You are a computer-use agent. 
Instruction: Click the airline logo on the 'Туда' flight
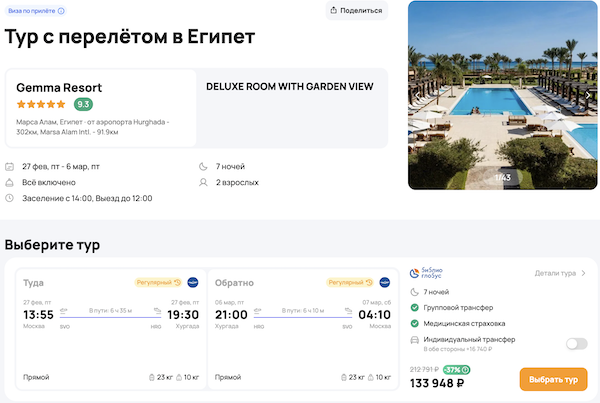pyautogui.click(x=193, y=283)
